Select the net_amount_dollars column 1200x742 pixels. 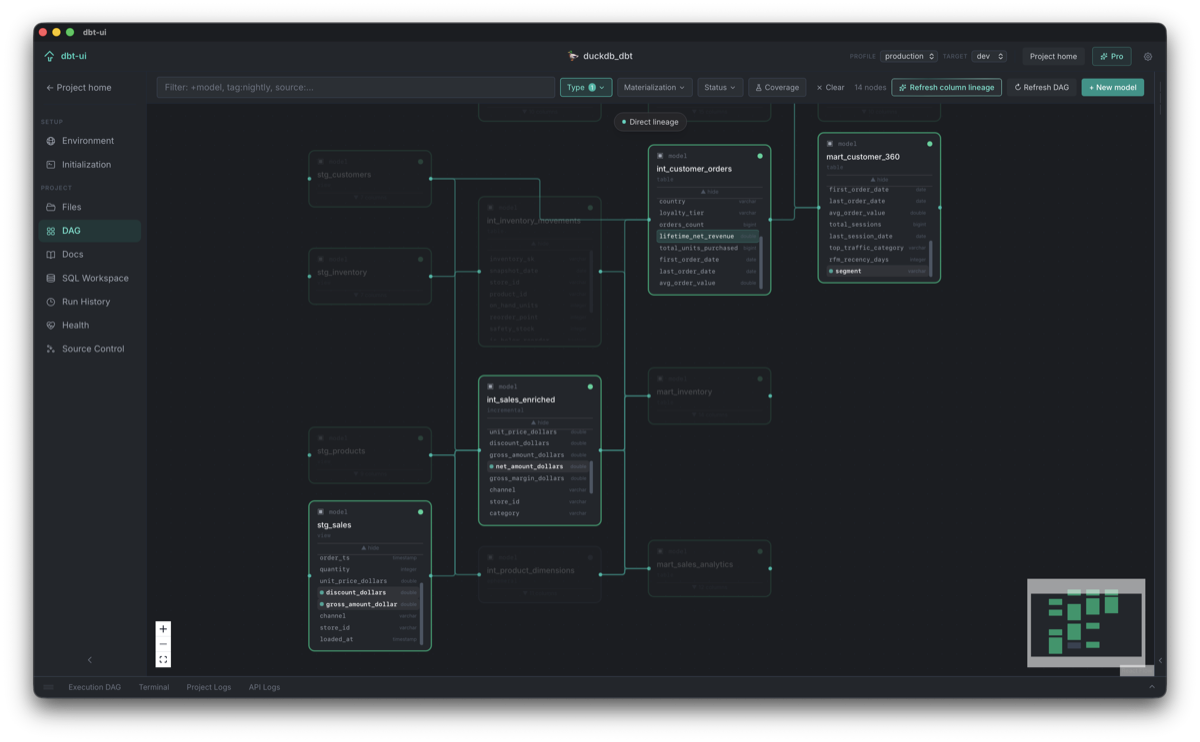tap(539, 466)
